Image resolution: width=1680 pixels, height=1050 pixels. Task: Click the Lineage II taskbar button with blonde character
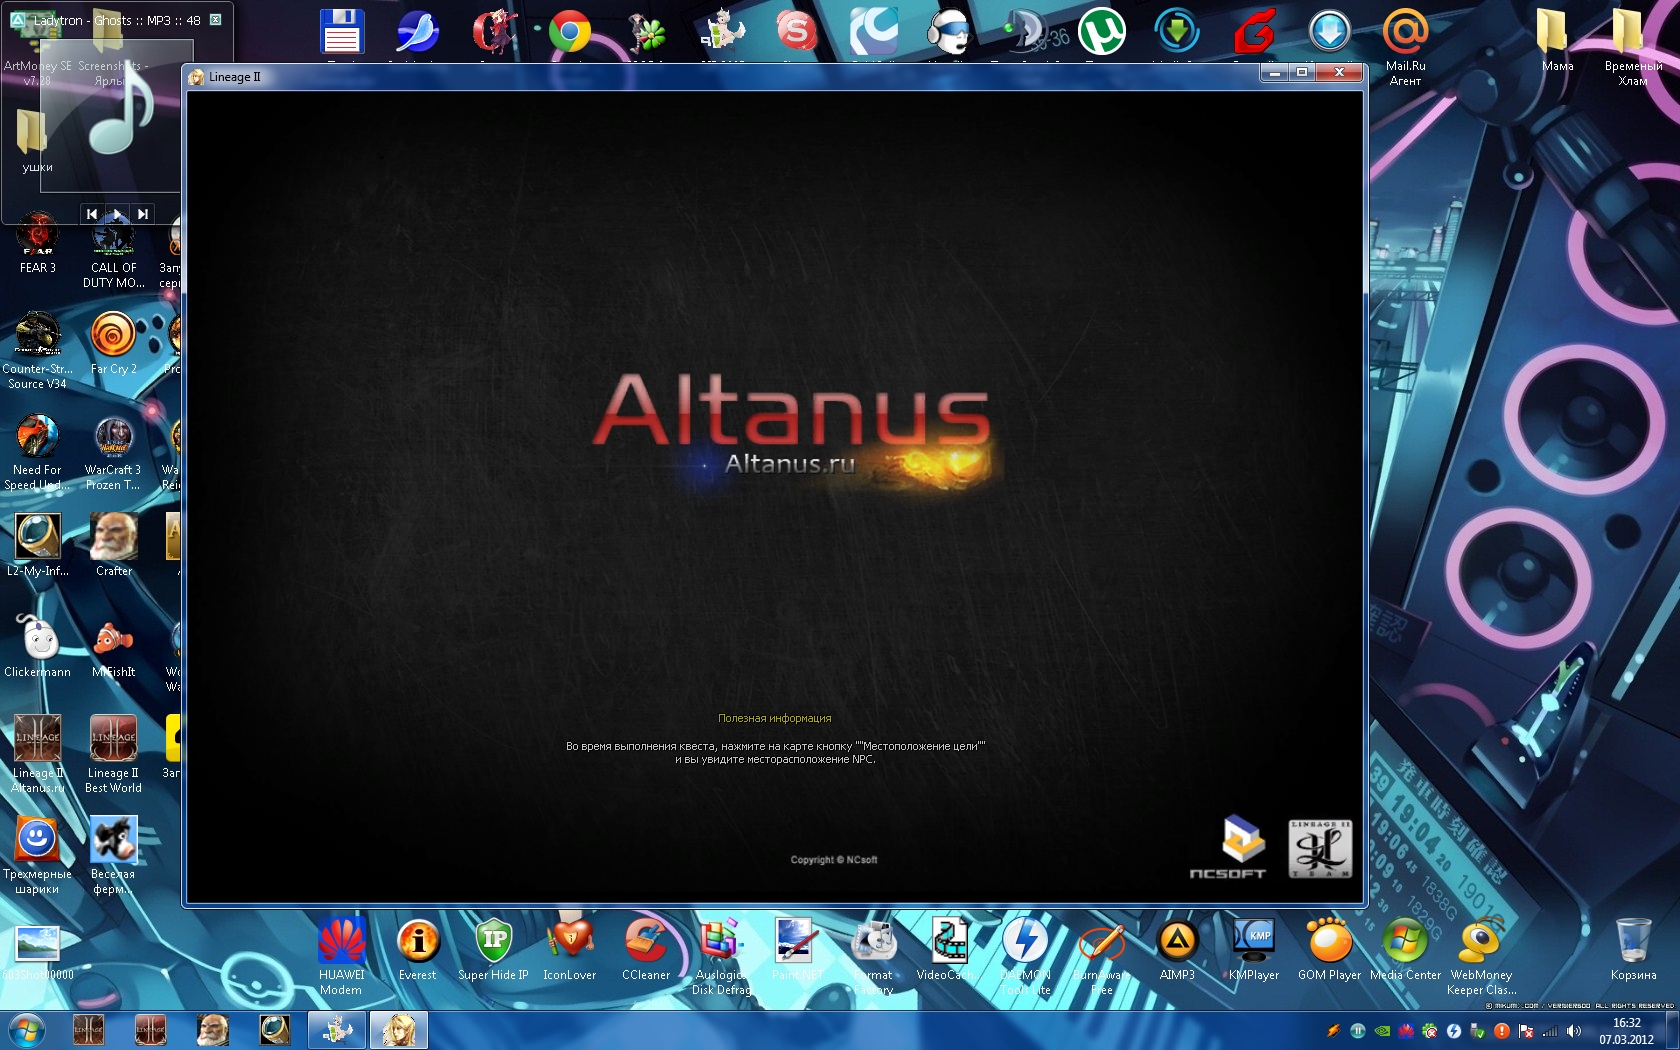pyautogui.click(x=399, y=1030)
